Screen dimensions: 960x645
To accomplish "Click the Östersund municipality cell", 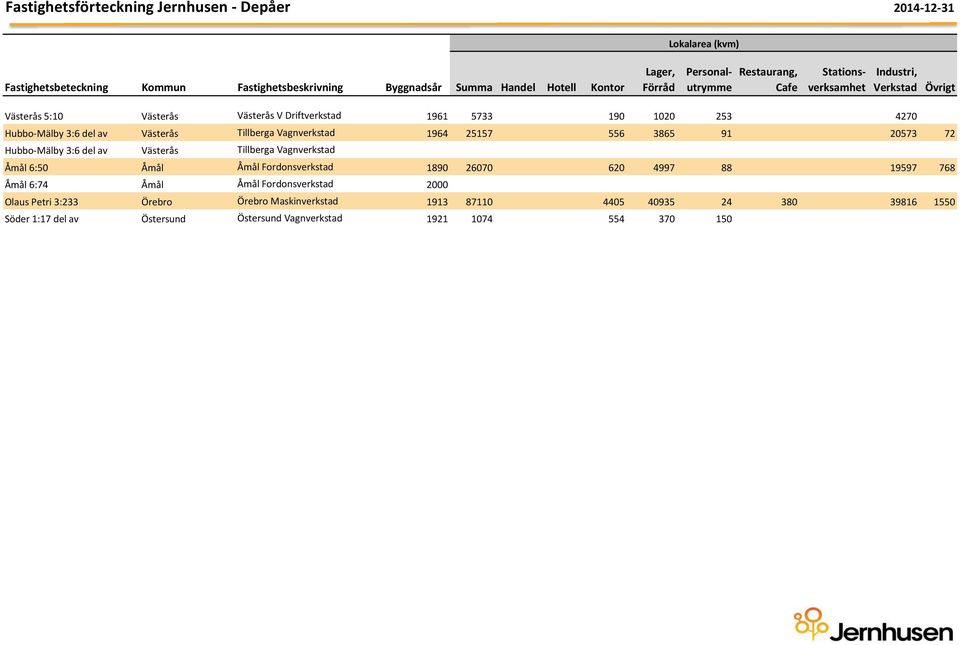I will [163, 219].
